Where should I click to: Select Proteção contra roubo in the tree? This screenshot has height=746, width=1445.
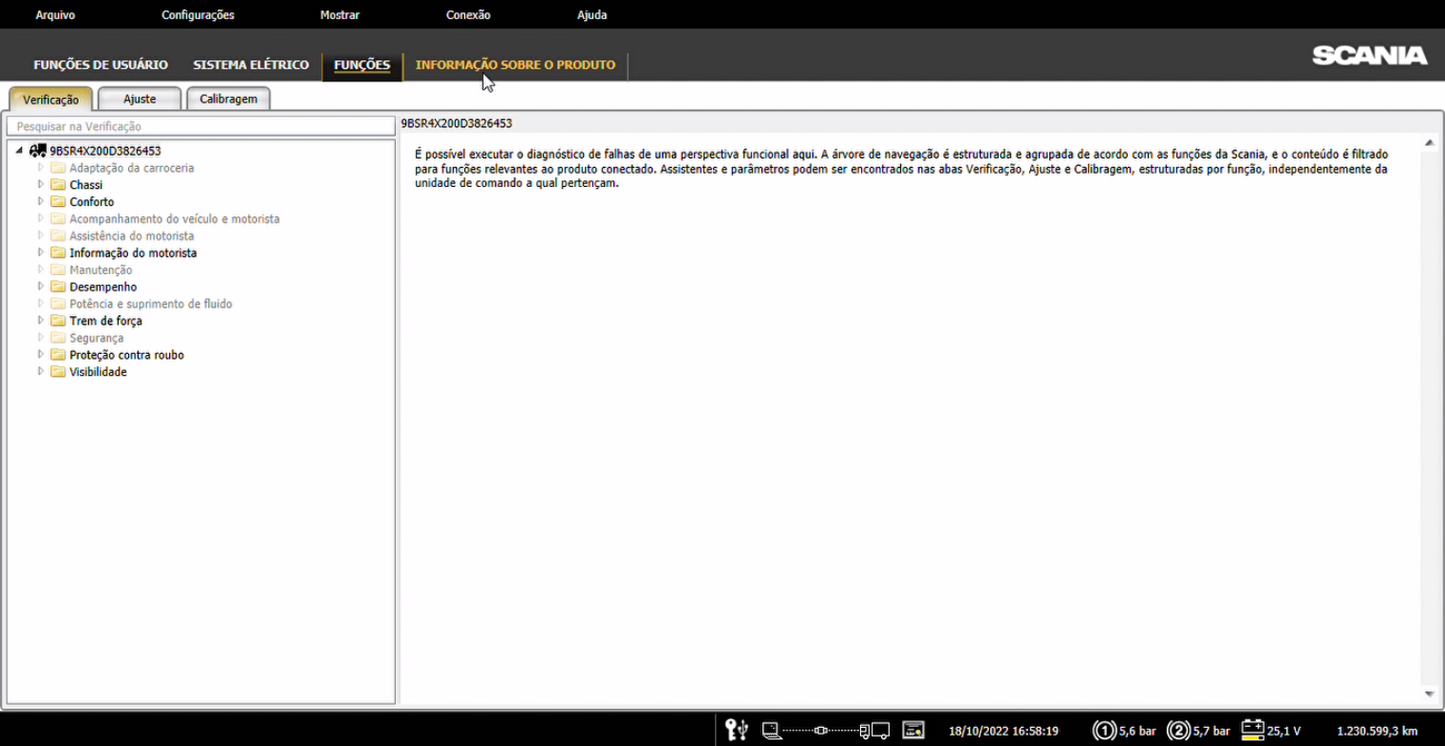126,355
